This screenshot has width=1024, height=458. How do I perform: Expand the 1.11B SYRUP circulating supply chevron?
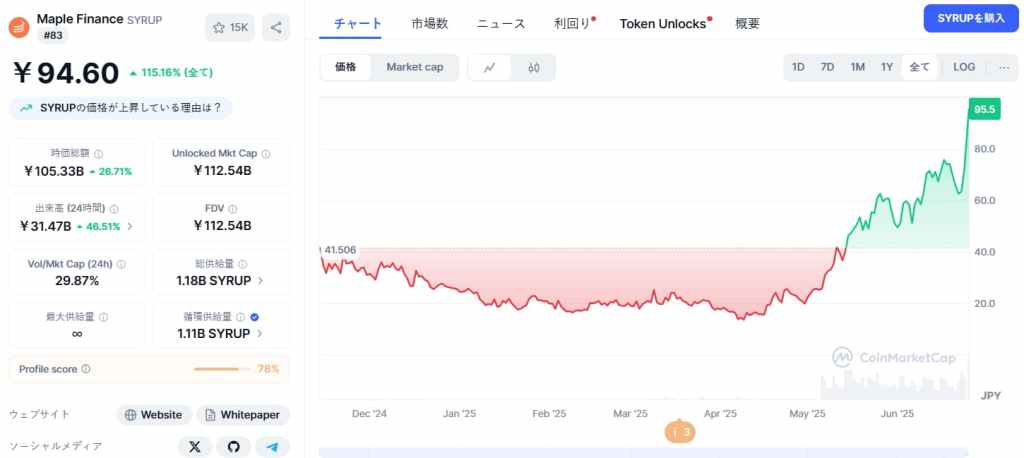tap(261, 334)
